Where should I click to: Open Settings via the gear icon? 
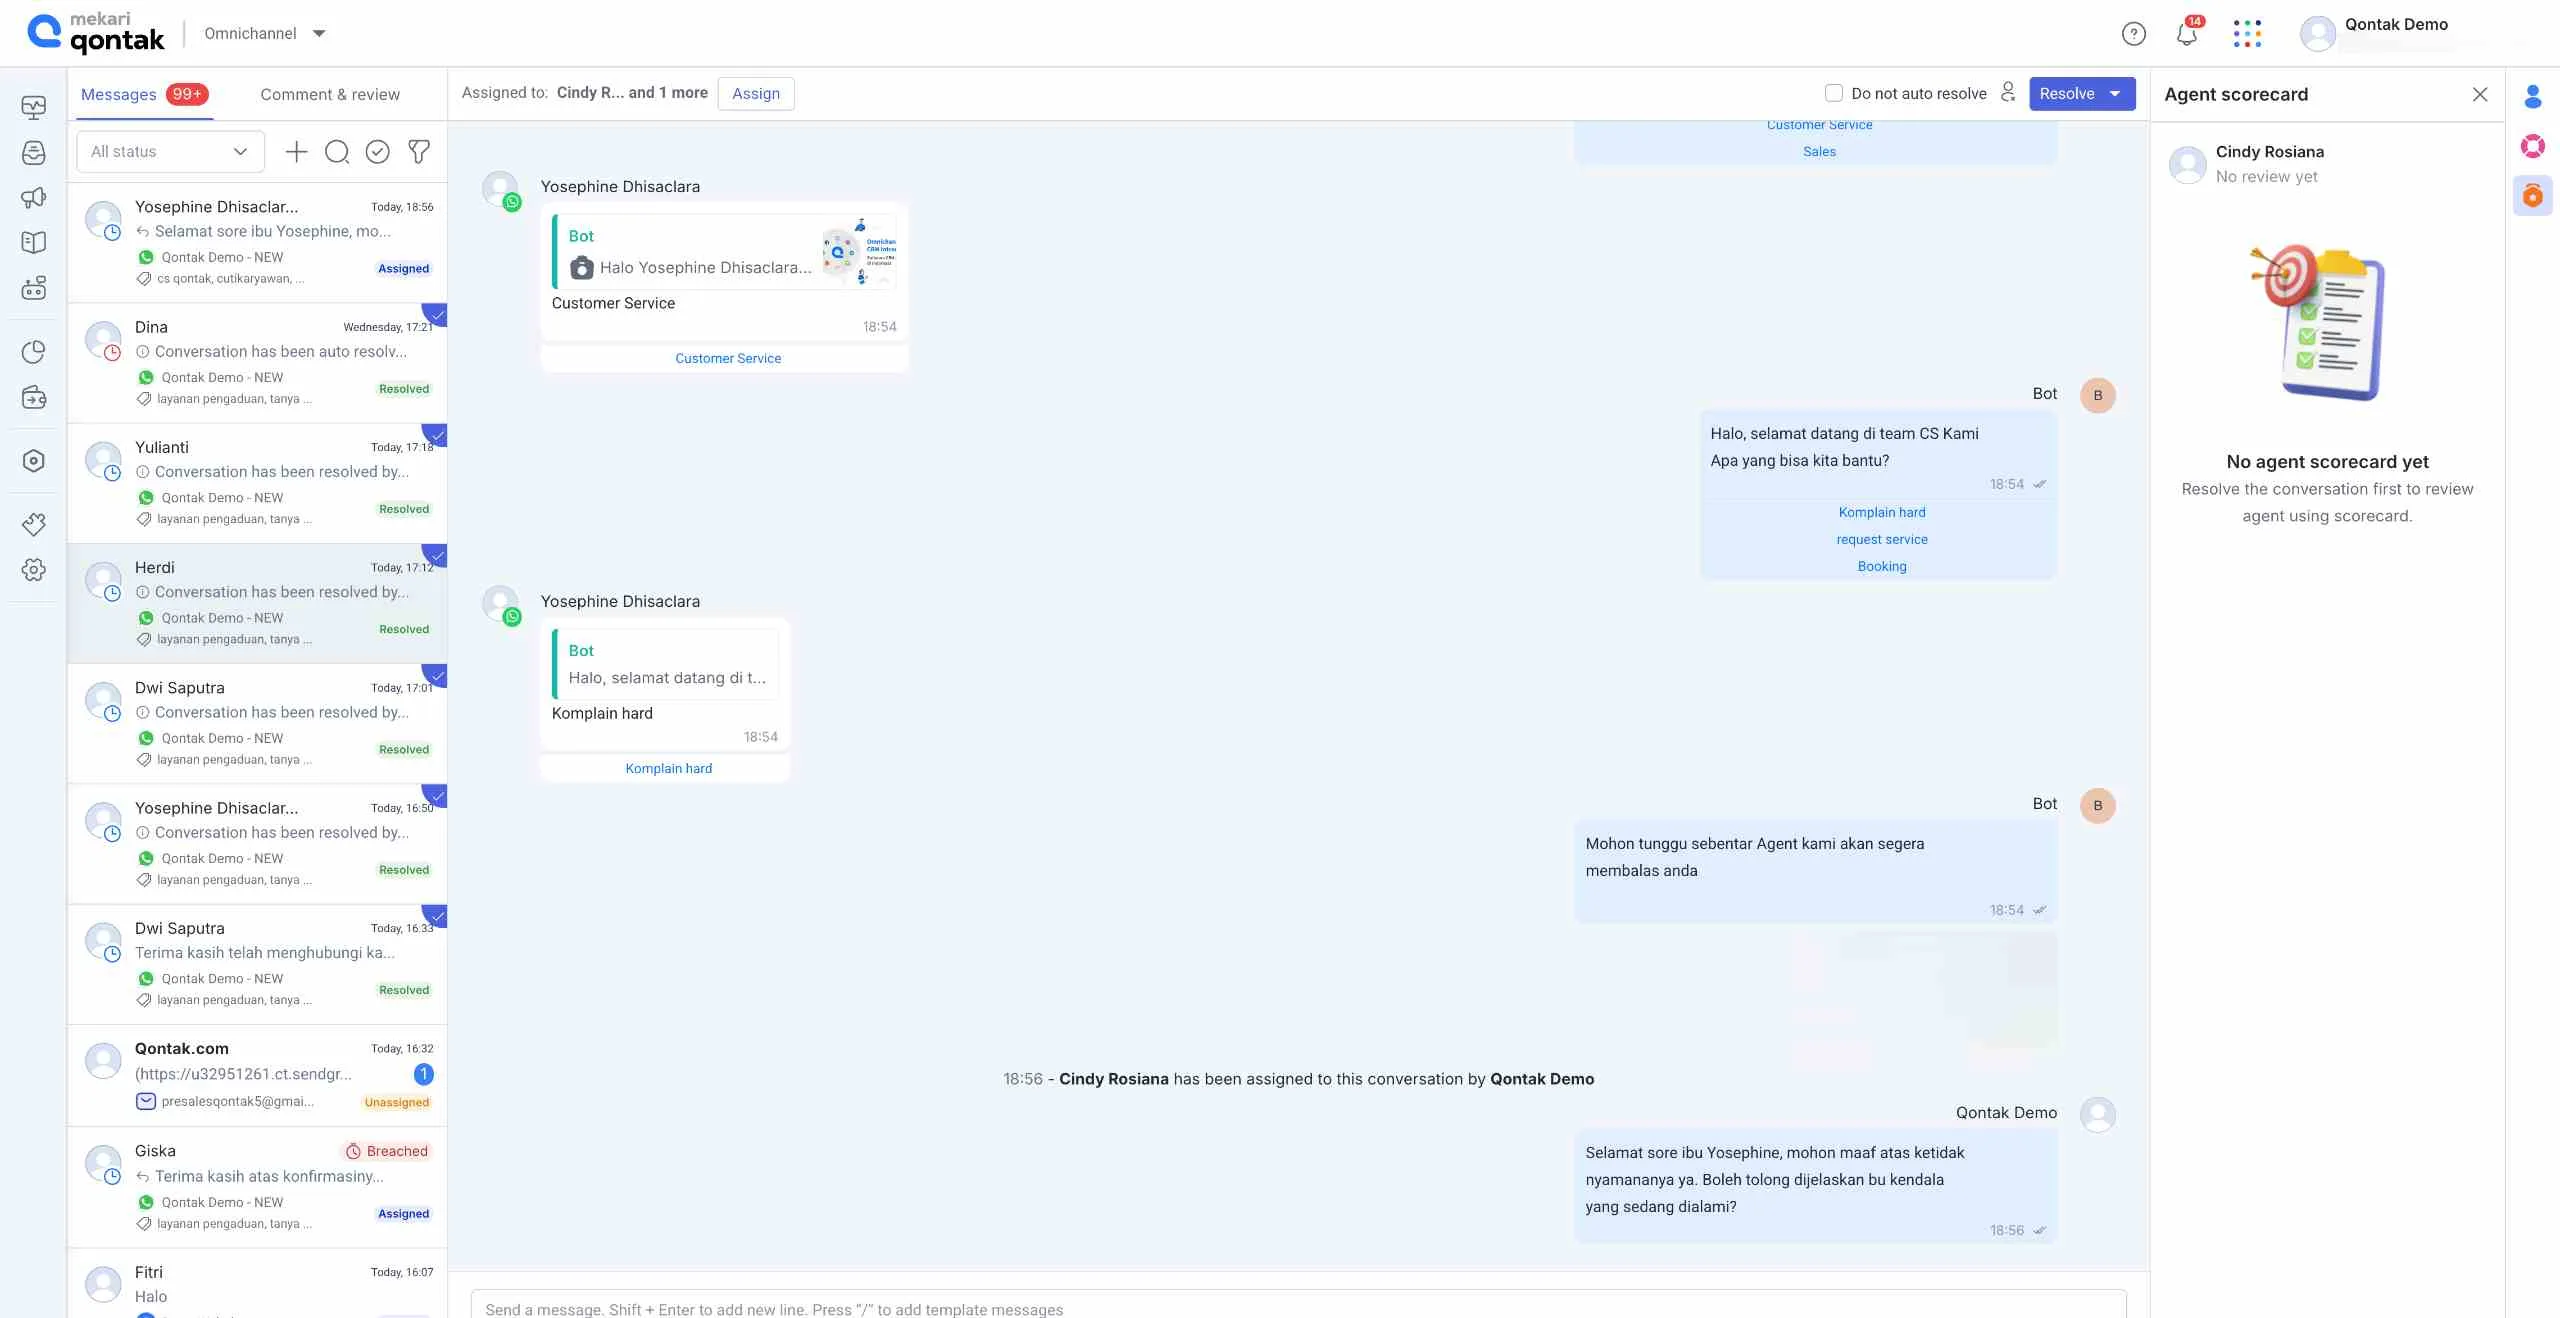click(x=33, y=569)
